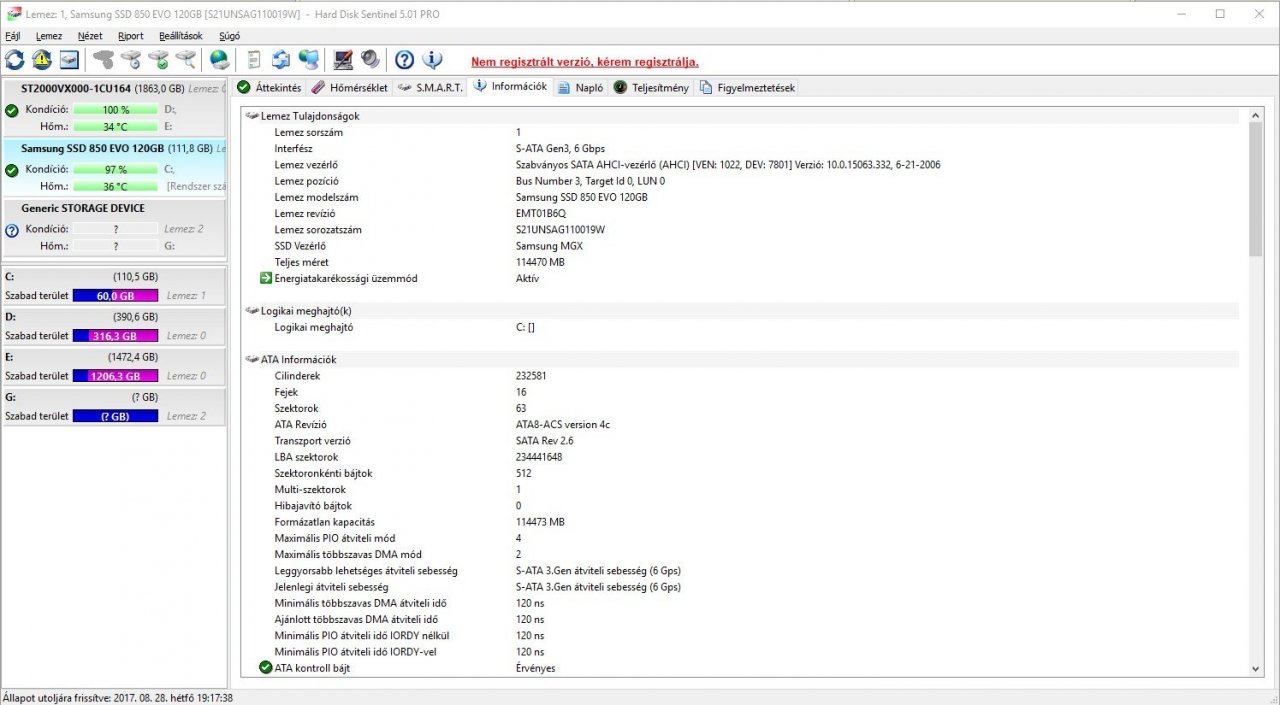Click the speaker sound icon
The height and width of the screenshot is (705, 1280).
370,60
